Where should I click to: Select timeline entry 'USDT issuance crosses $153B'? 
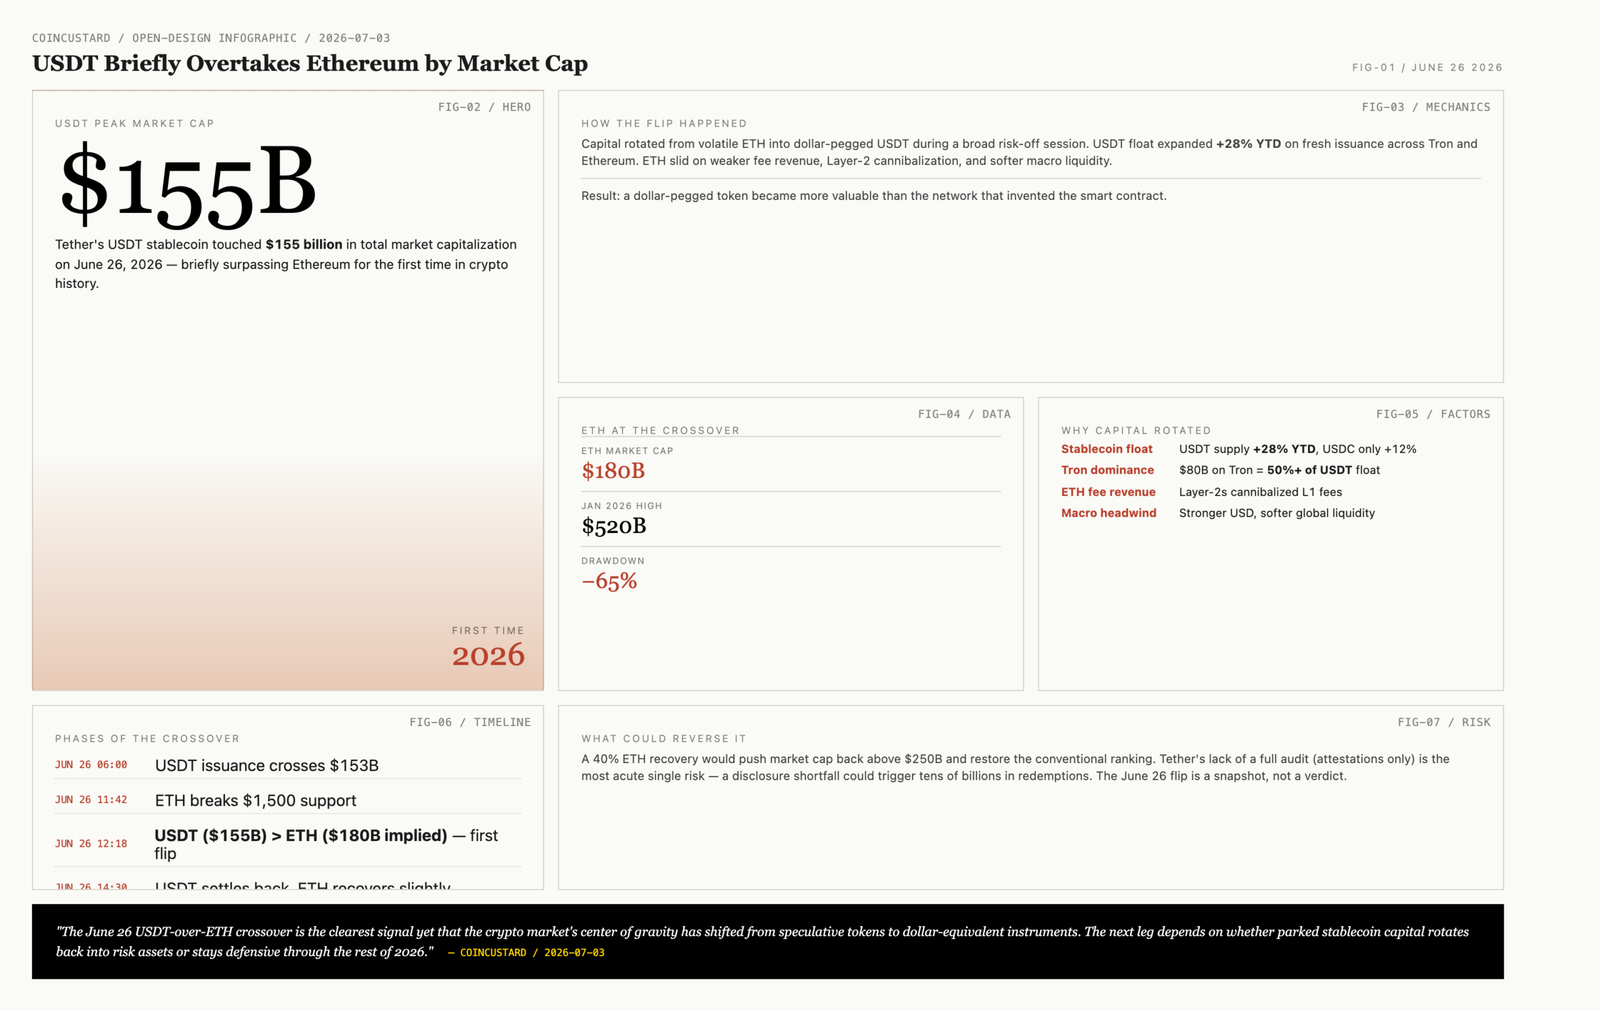point(266,766)
